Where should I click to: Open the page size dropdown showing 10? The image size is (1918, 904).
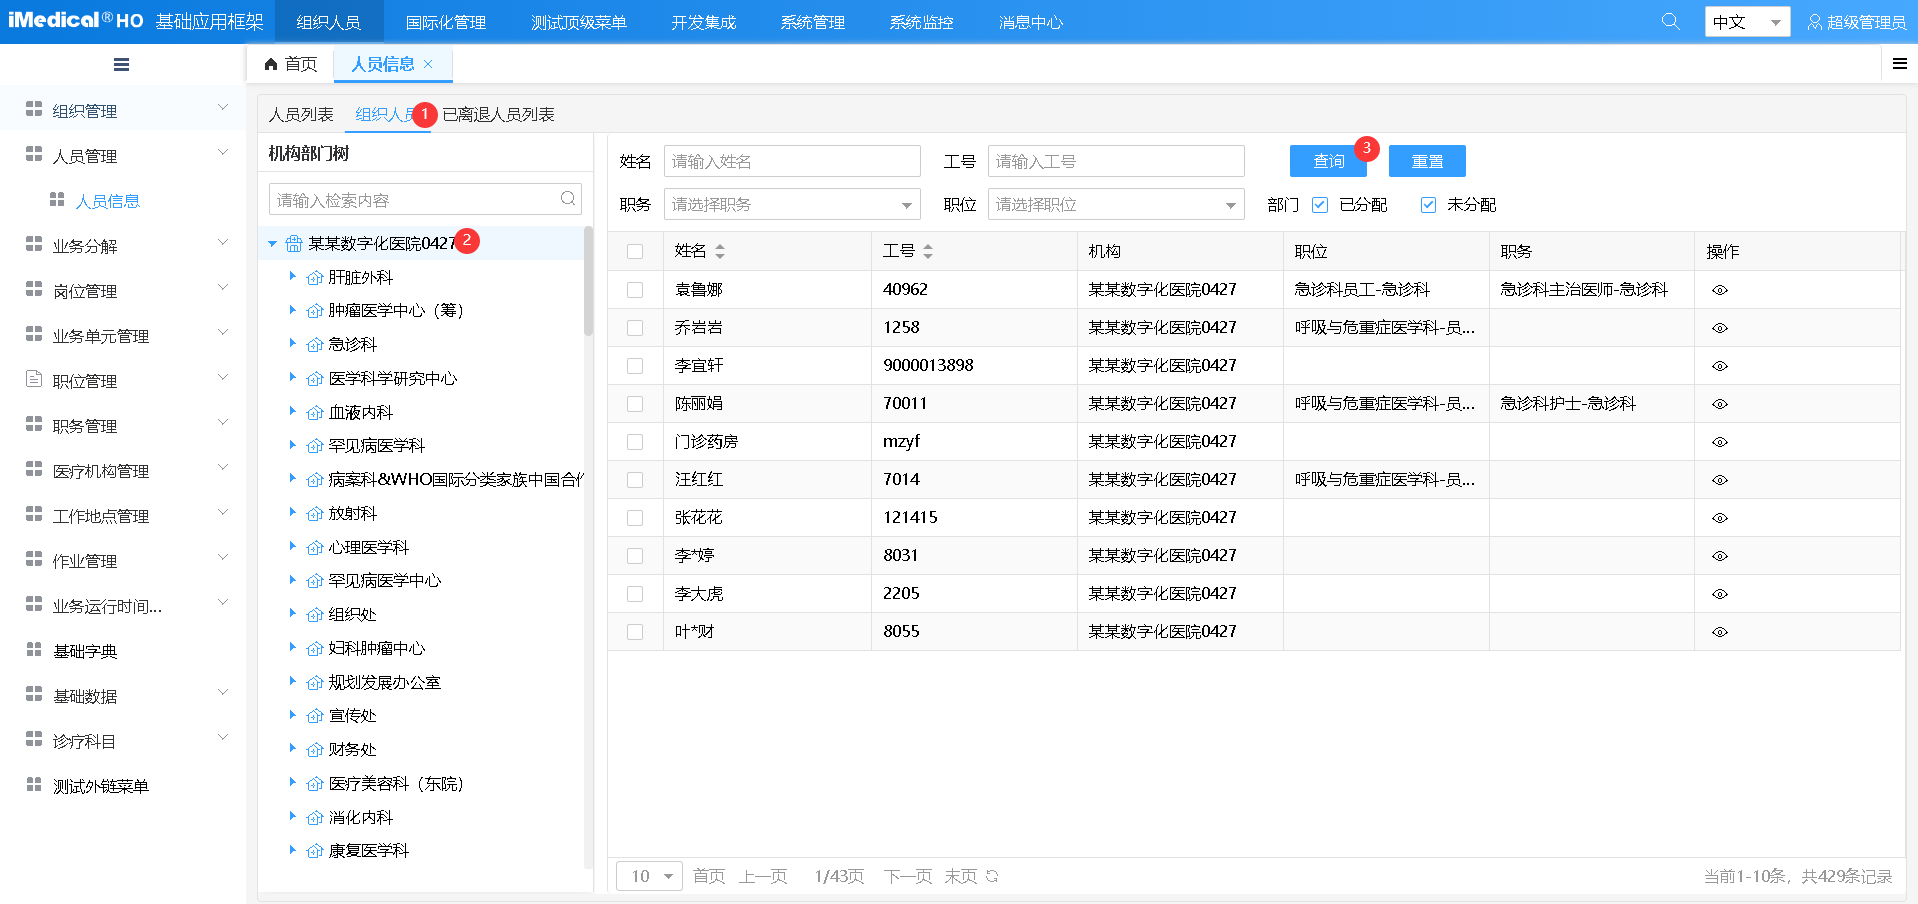pyautogui.click(x=650, y=876)
